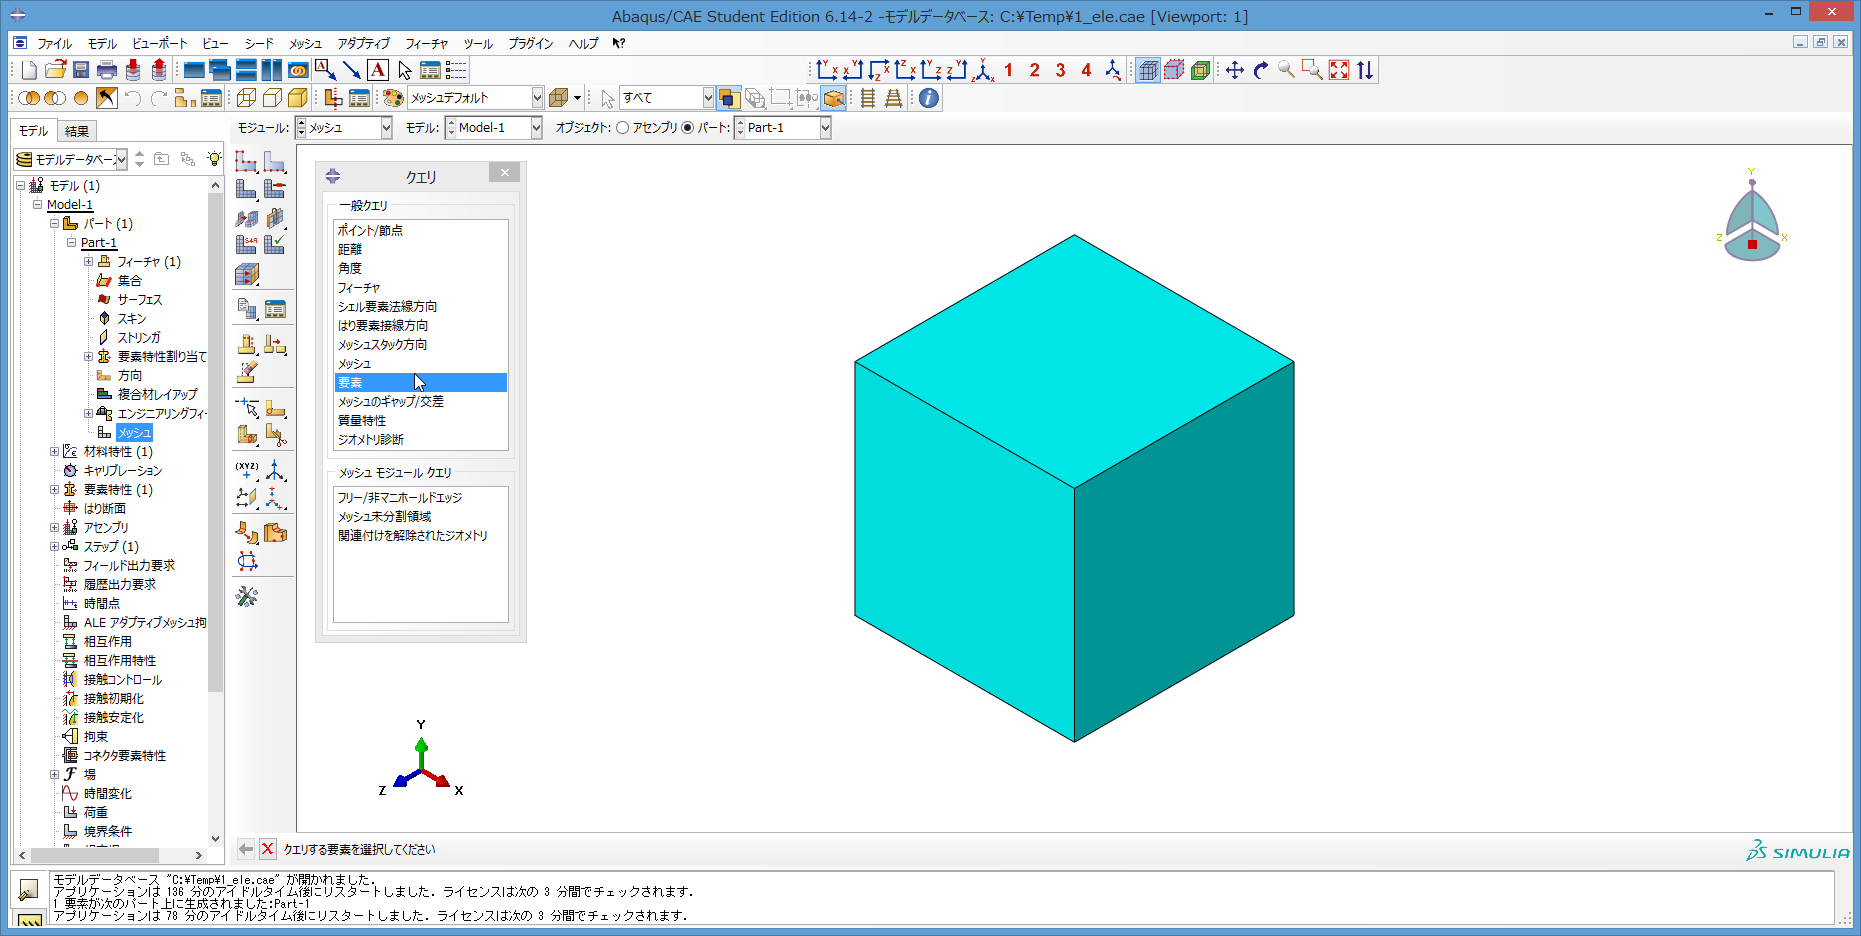Click the create text annotation icon
The width and height of the screenshot is (1861, 936).
pyautogui.click(x=378, y=70)
